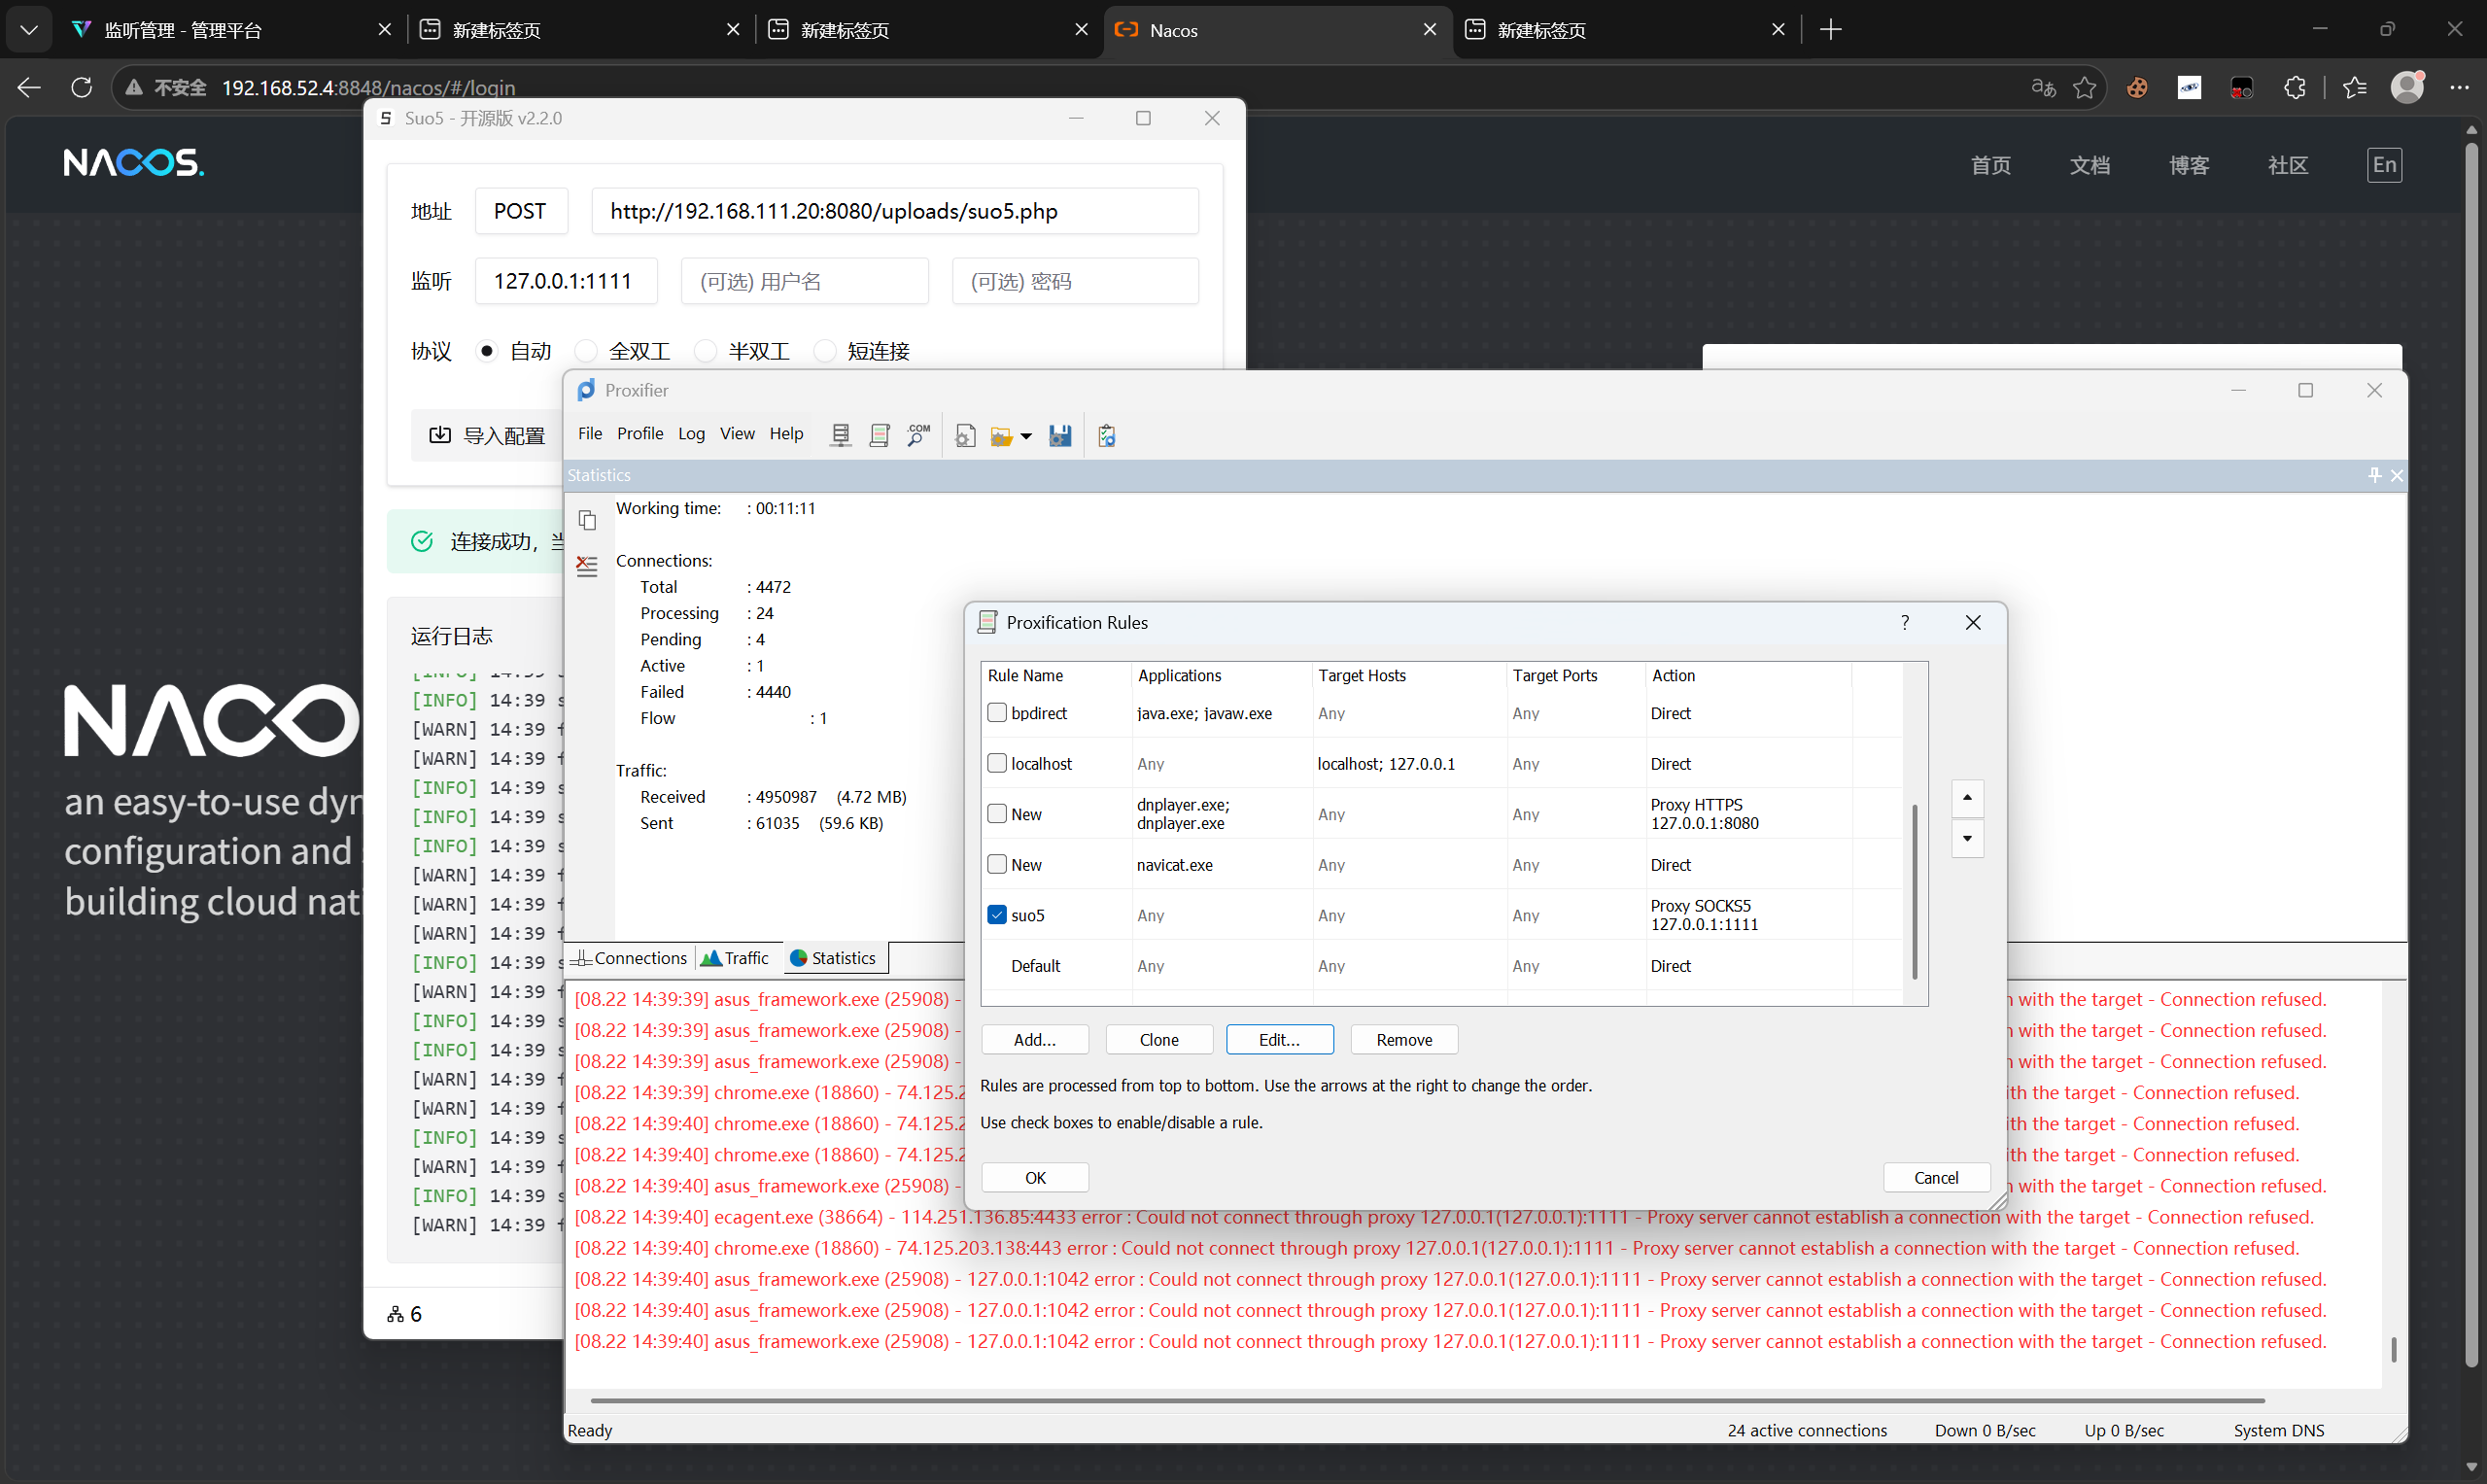Open Proxy Servers settings in Proxifier toolbar
The width and height of the screenshot is (2487, 1484).
pyautogui.click(x=841, y=435)
